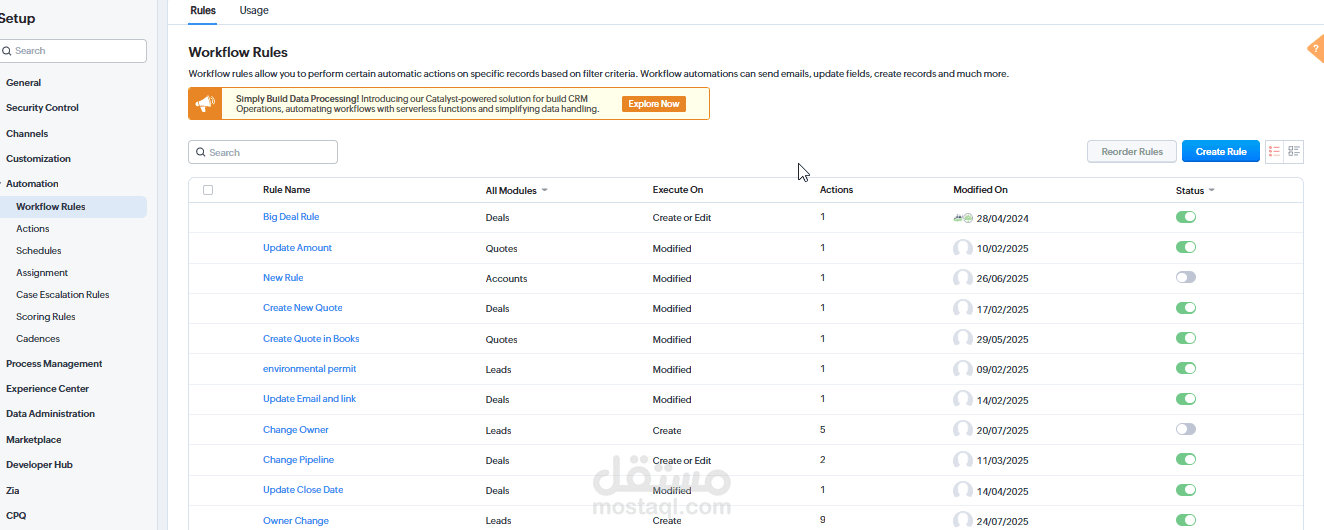
Task: Open Developer Hub in the sidebar
Action: [x=39, y=465]
